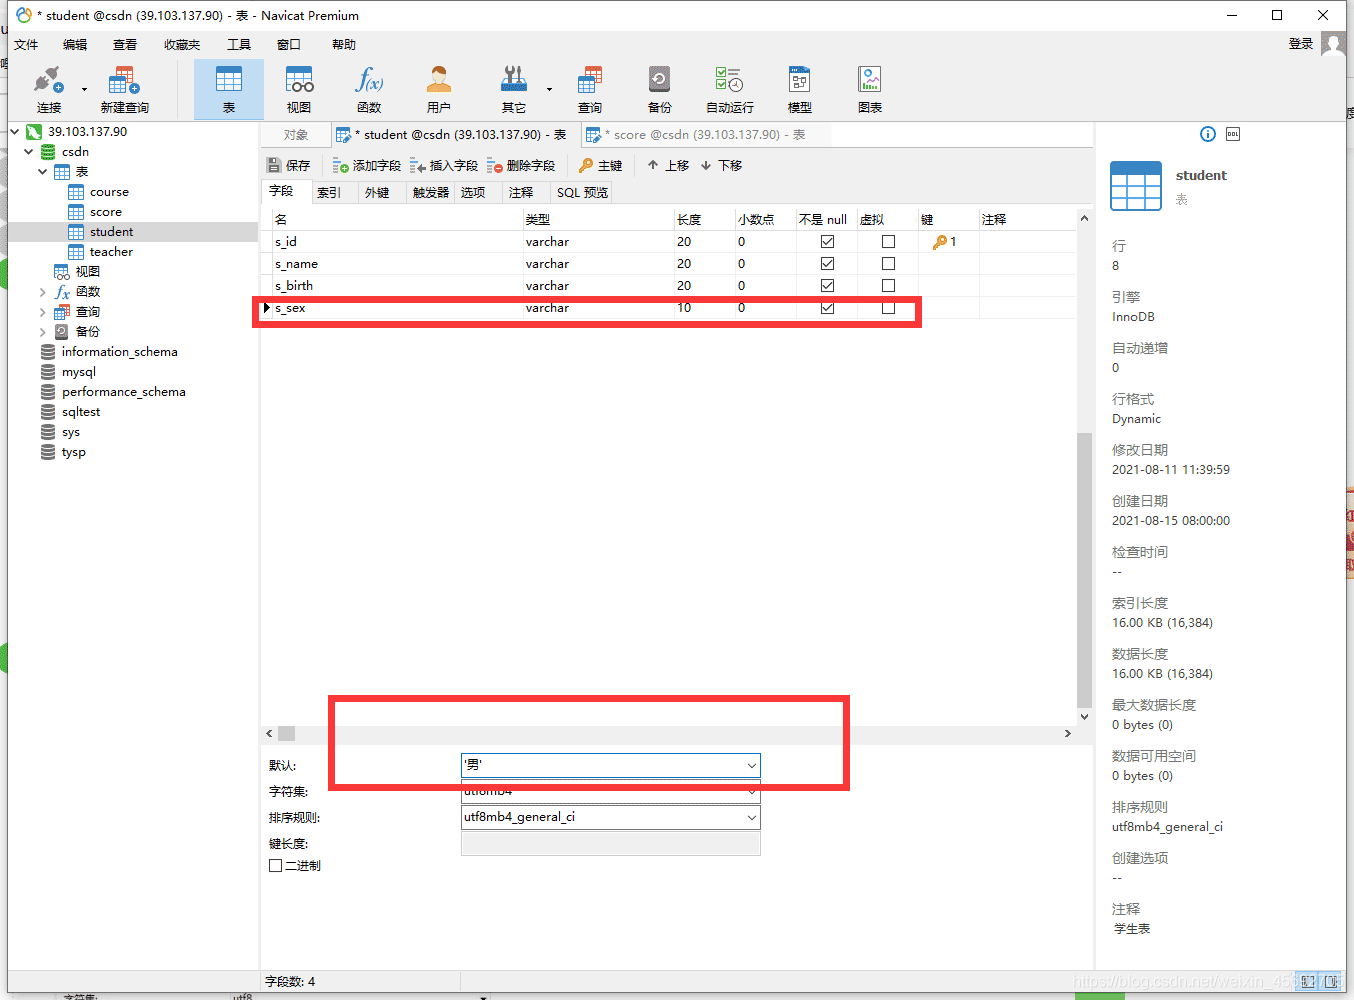Open the Charts (图表) toolbar icon
The height and width of the screenshot is (1000, 1354).
(869, 81)
